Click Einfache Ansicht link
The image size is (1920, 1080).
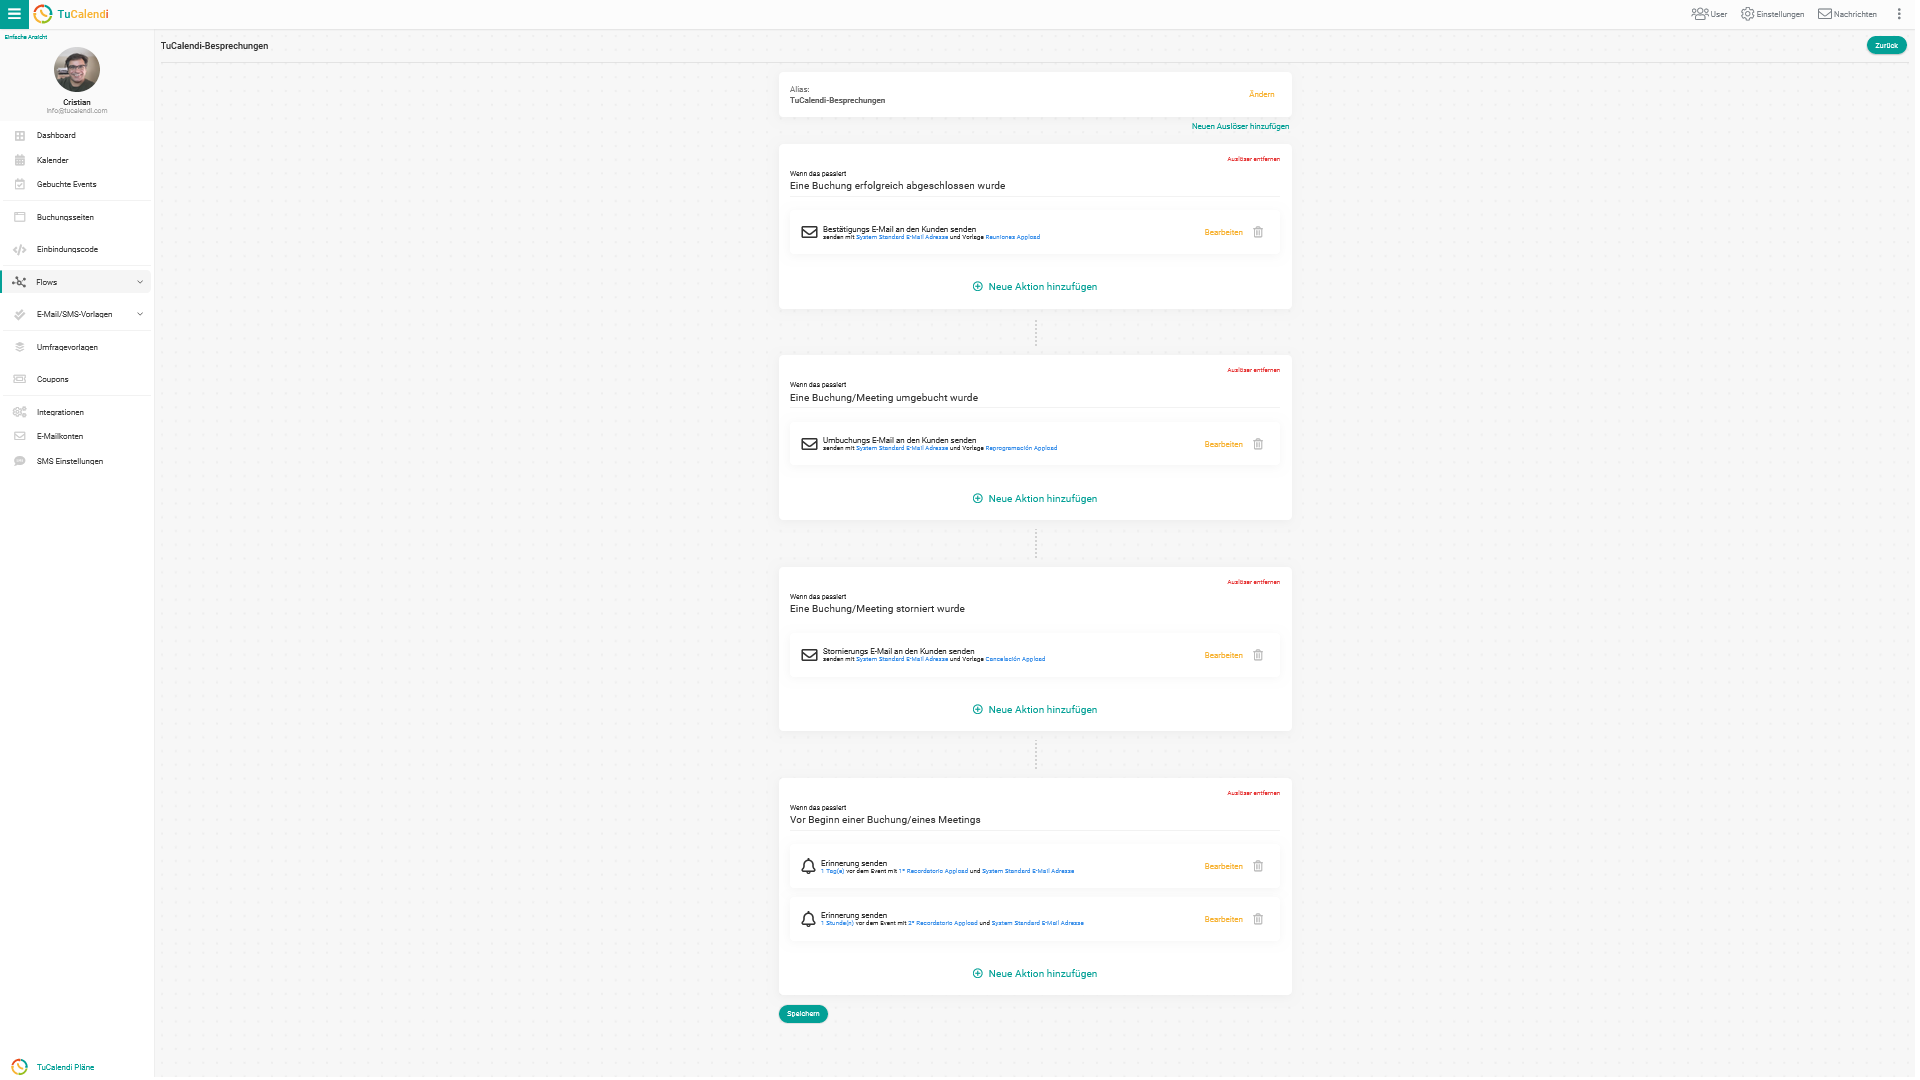[26, 37]
